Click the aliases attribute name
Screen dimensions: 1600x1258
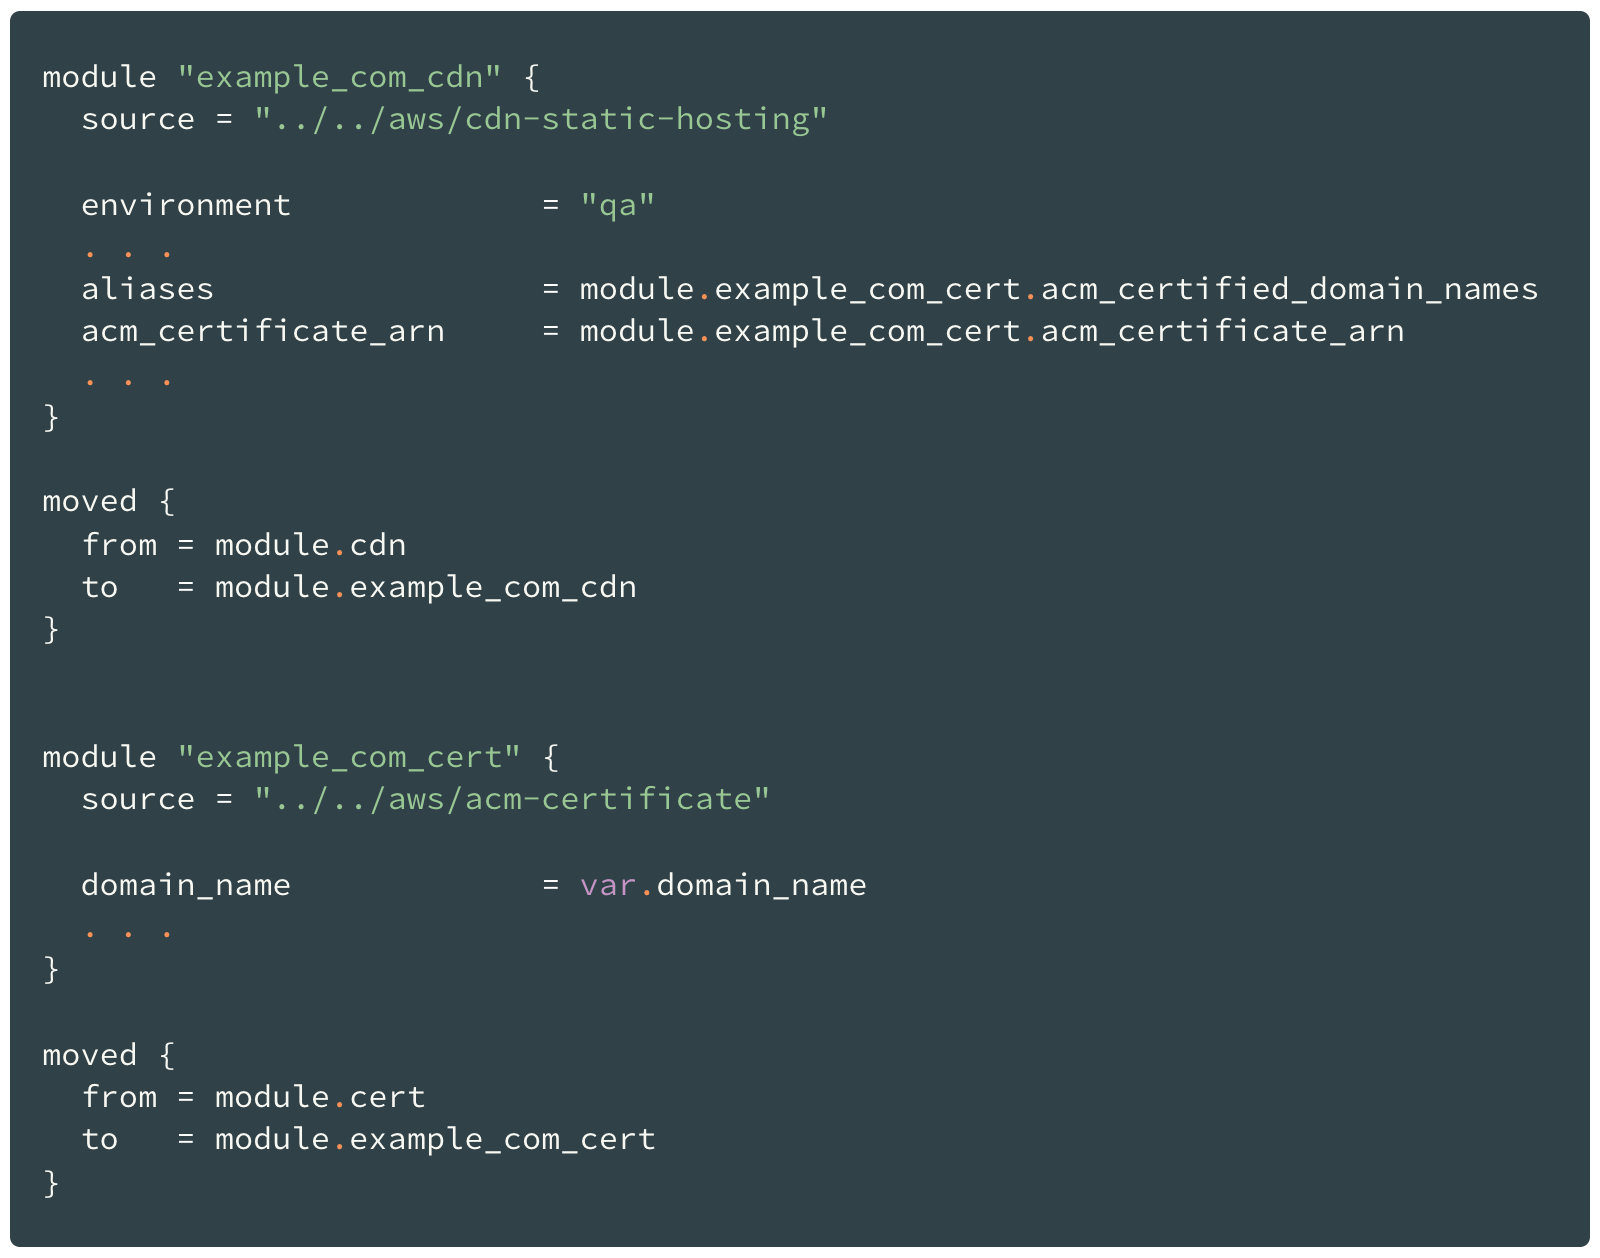pos(148,290)
